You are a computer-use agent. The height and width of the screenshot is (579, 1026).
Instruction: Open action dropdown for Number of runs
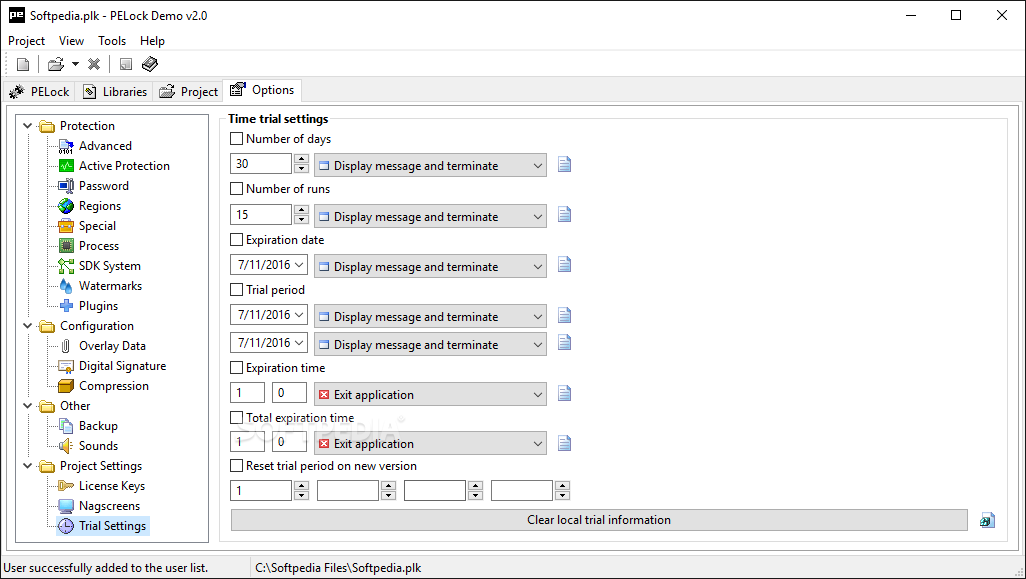pyautogui.click(x=431, y=216)
